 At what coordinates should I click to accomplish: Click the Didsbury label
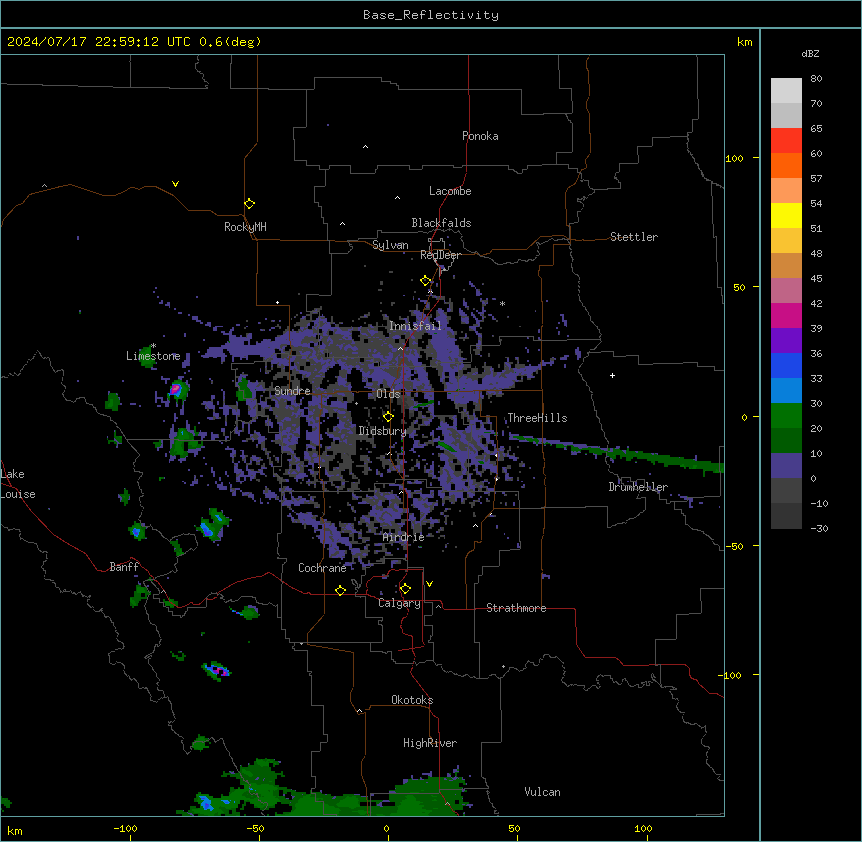(x=383, y=431)
